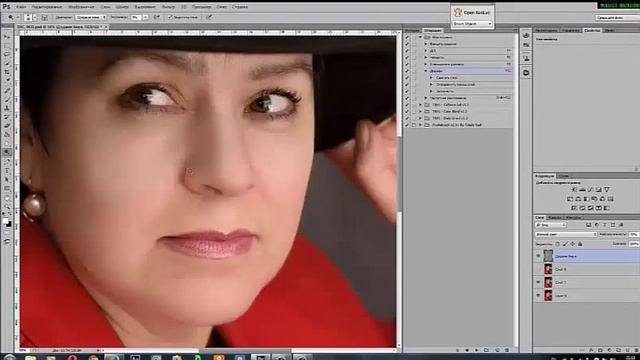This screenshot has height=360, width=640.
Task: Add an Invert adjustment layer
Action: pyautogui.click(x=574, y=208)
